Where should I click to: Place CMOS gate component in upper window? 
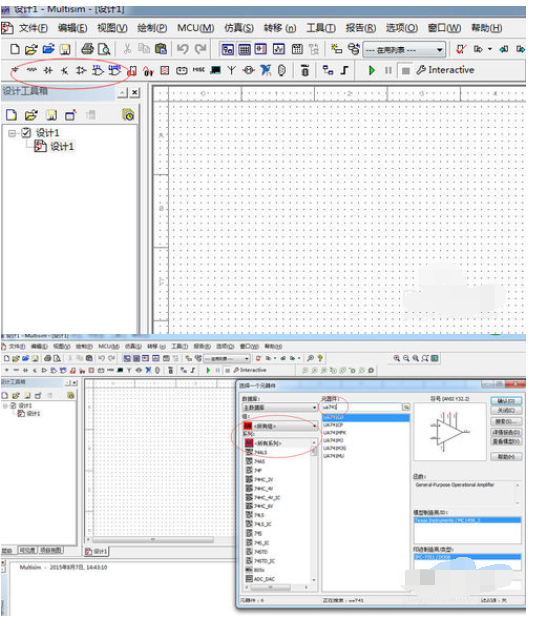115,70
